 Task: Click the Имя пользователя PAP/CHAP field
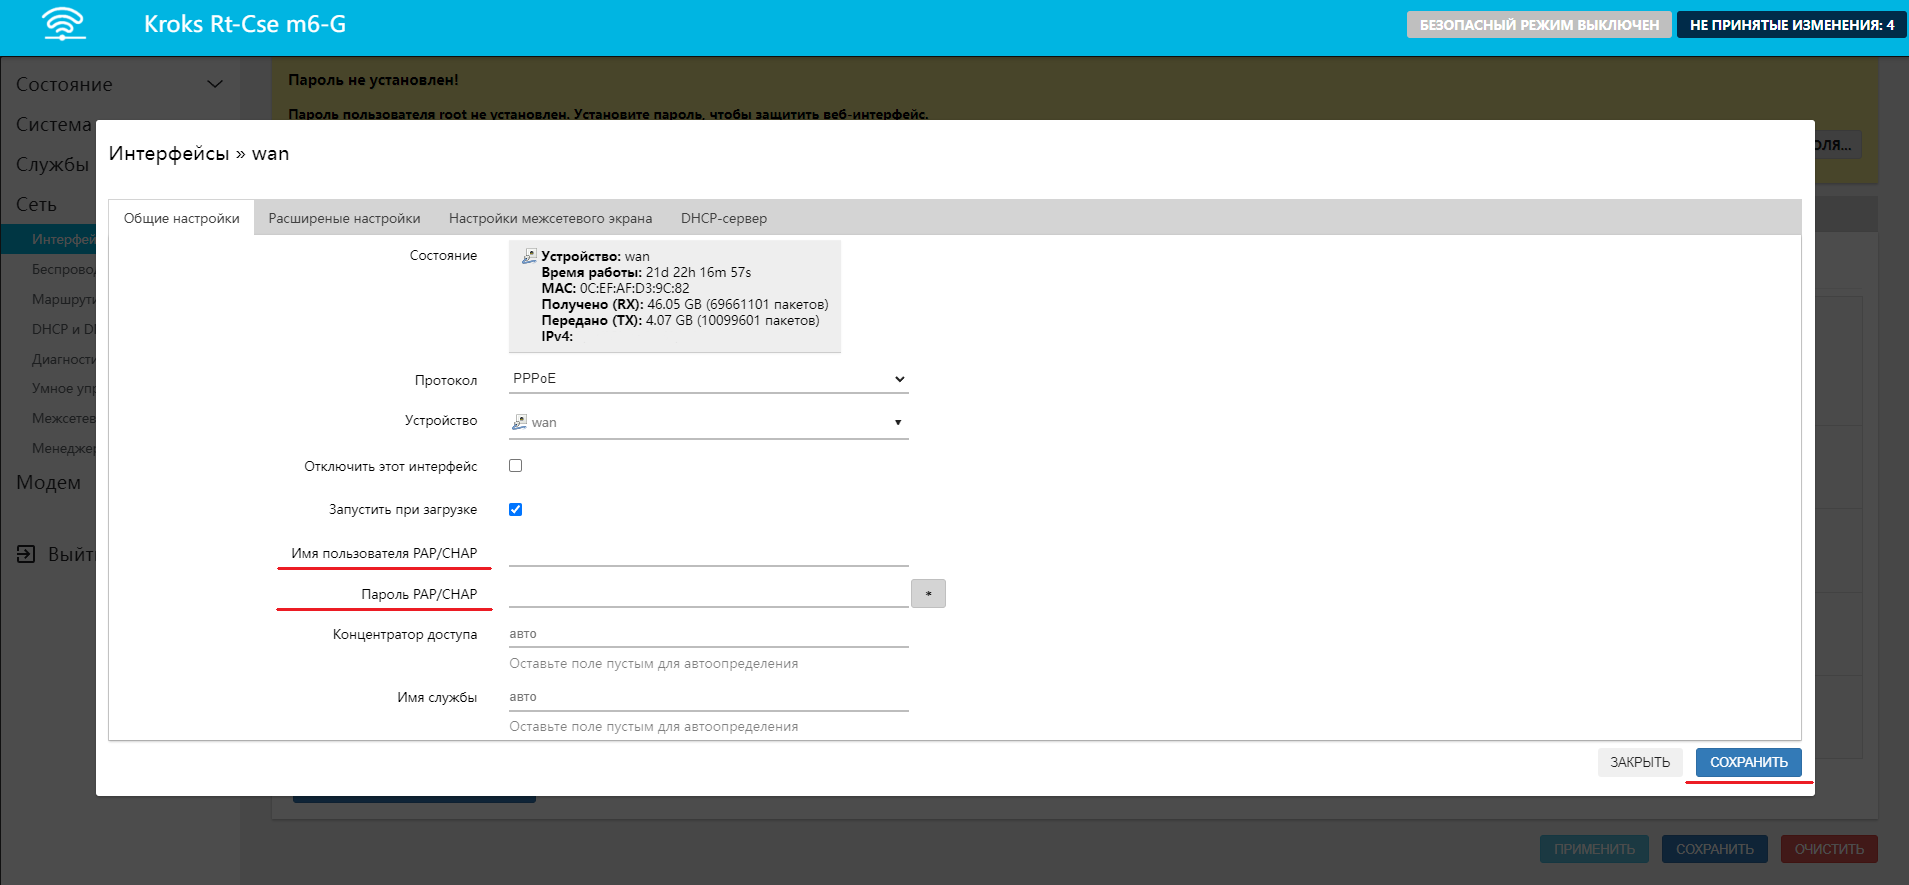pos(709,553)
